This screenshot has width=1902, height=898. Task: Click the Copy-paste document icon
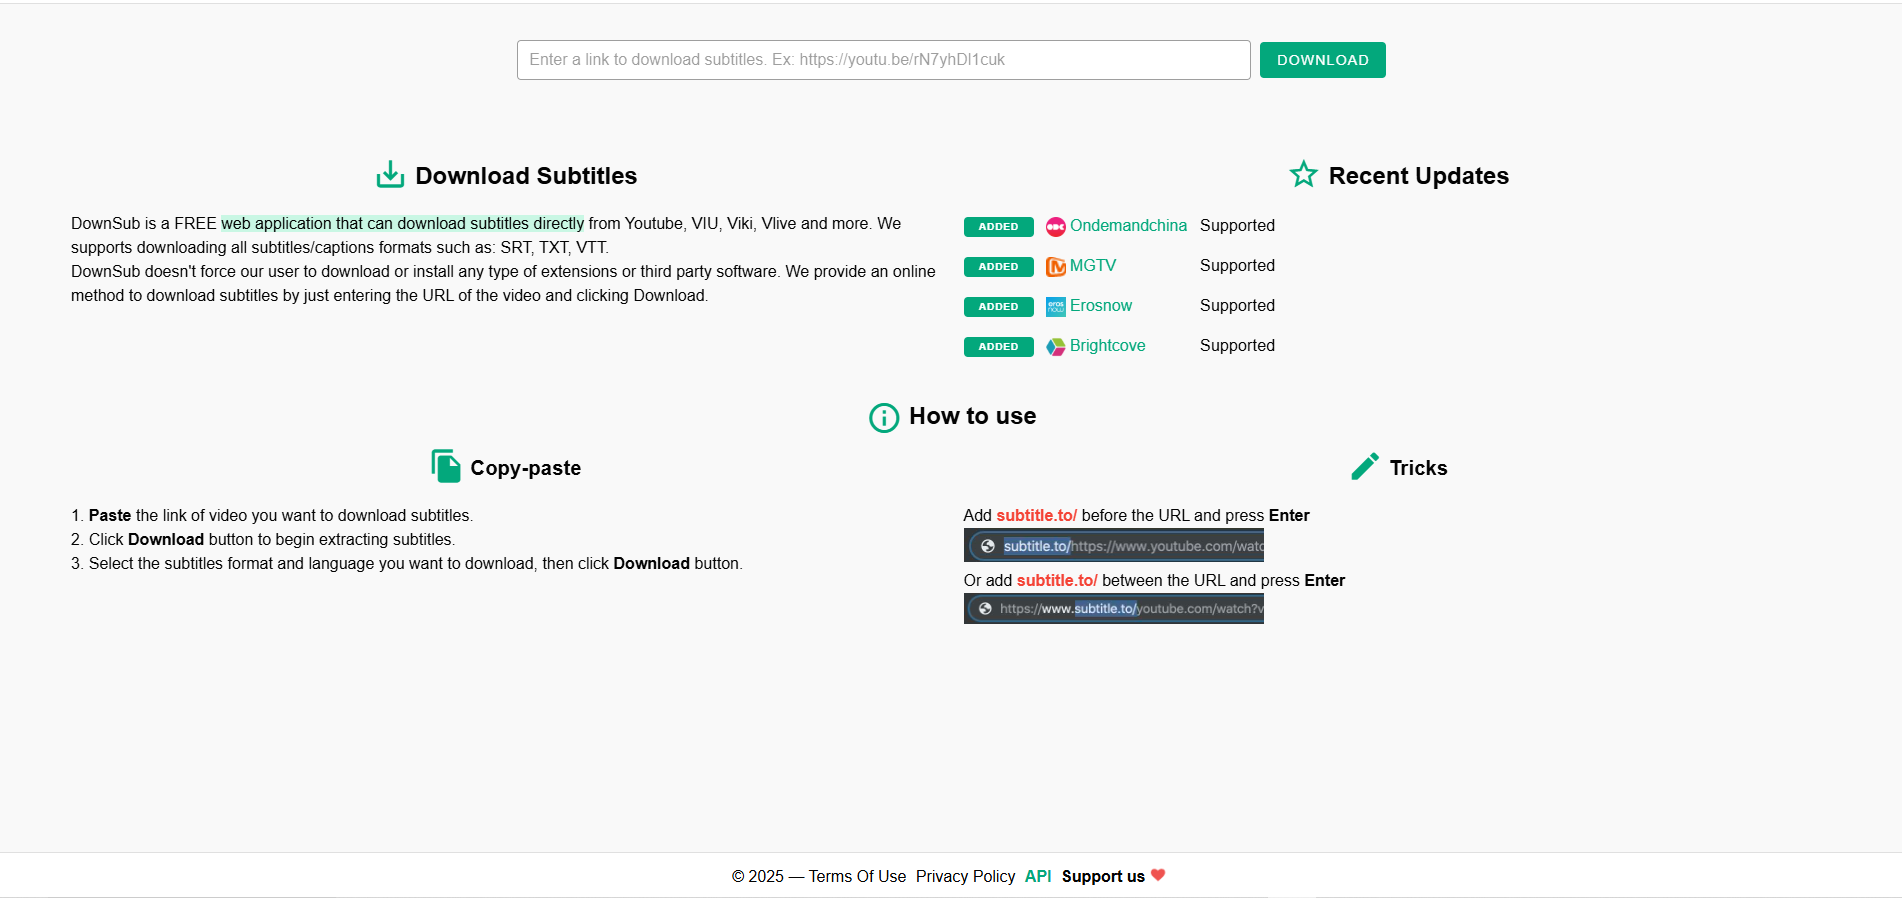pyautogui.click(x=446, y=466)
